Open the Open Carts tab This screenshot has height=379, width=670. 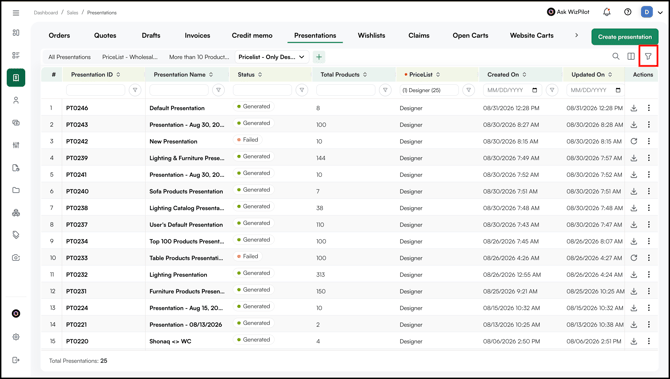tap(470, 35)
